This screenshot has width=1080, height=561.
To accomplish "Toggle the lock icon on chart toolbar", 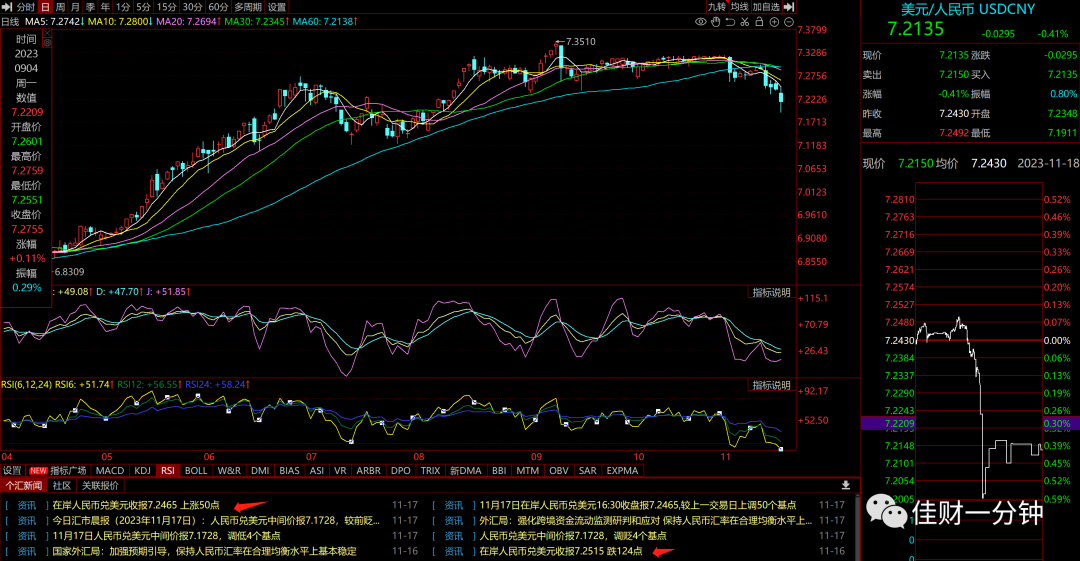I will [x=759, y=22].
